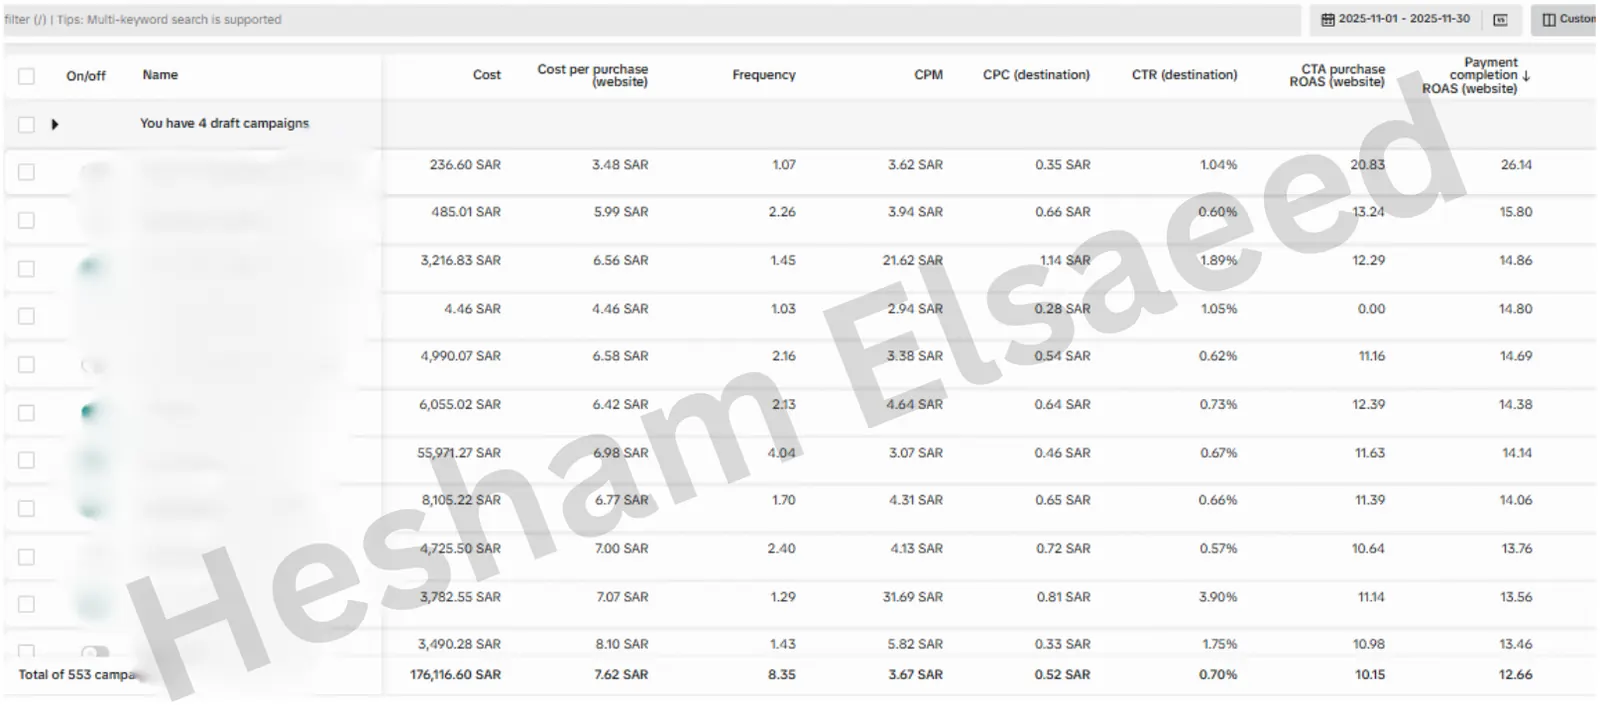Click the 3.90% CTR cell
The image size is (1600, 705).
click(1218, 597)
